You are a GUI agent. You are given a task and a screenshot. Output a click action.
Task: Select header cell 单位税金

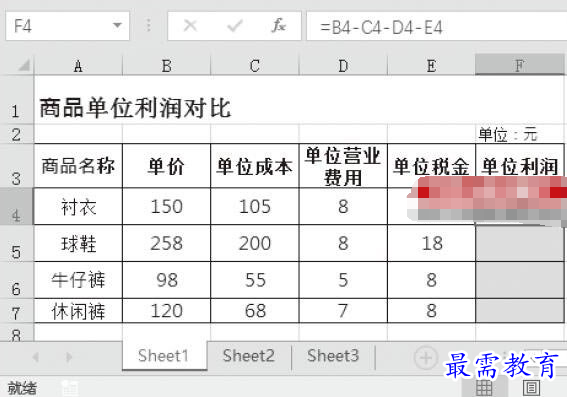coord(431,166)
